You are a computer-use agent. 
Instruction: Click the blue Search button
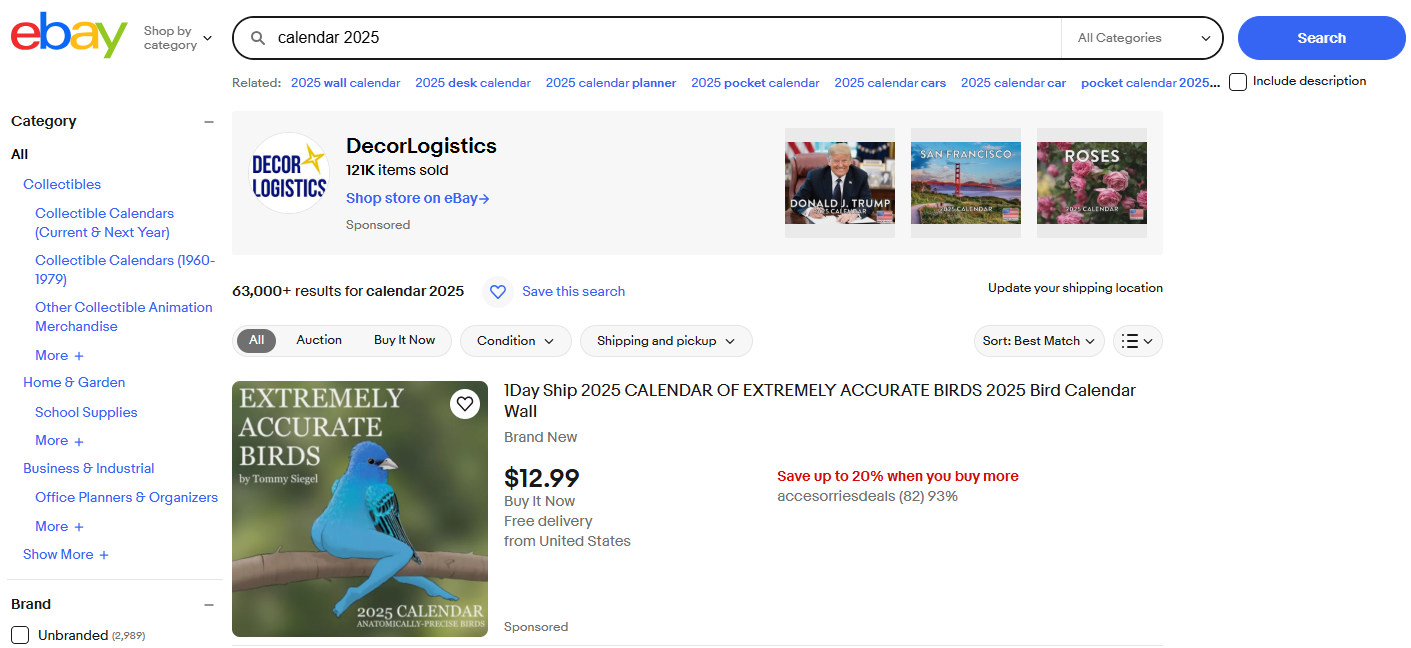(x=1322, y=38)
